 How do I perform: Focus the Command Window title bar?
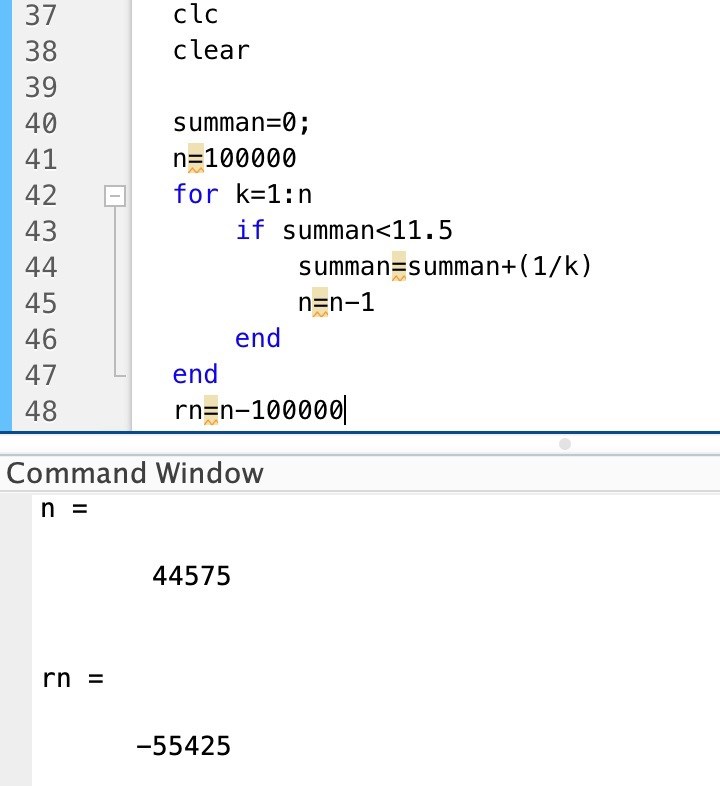tap(135, 473)
